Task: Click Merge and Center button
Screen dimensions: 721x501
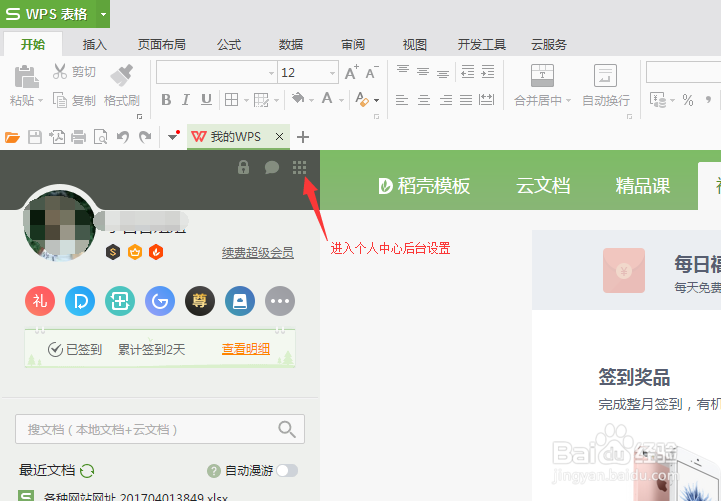Action: coord(542,85)
